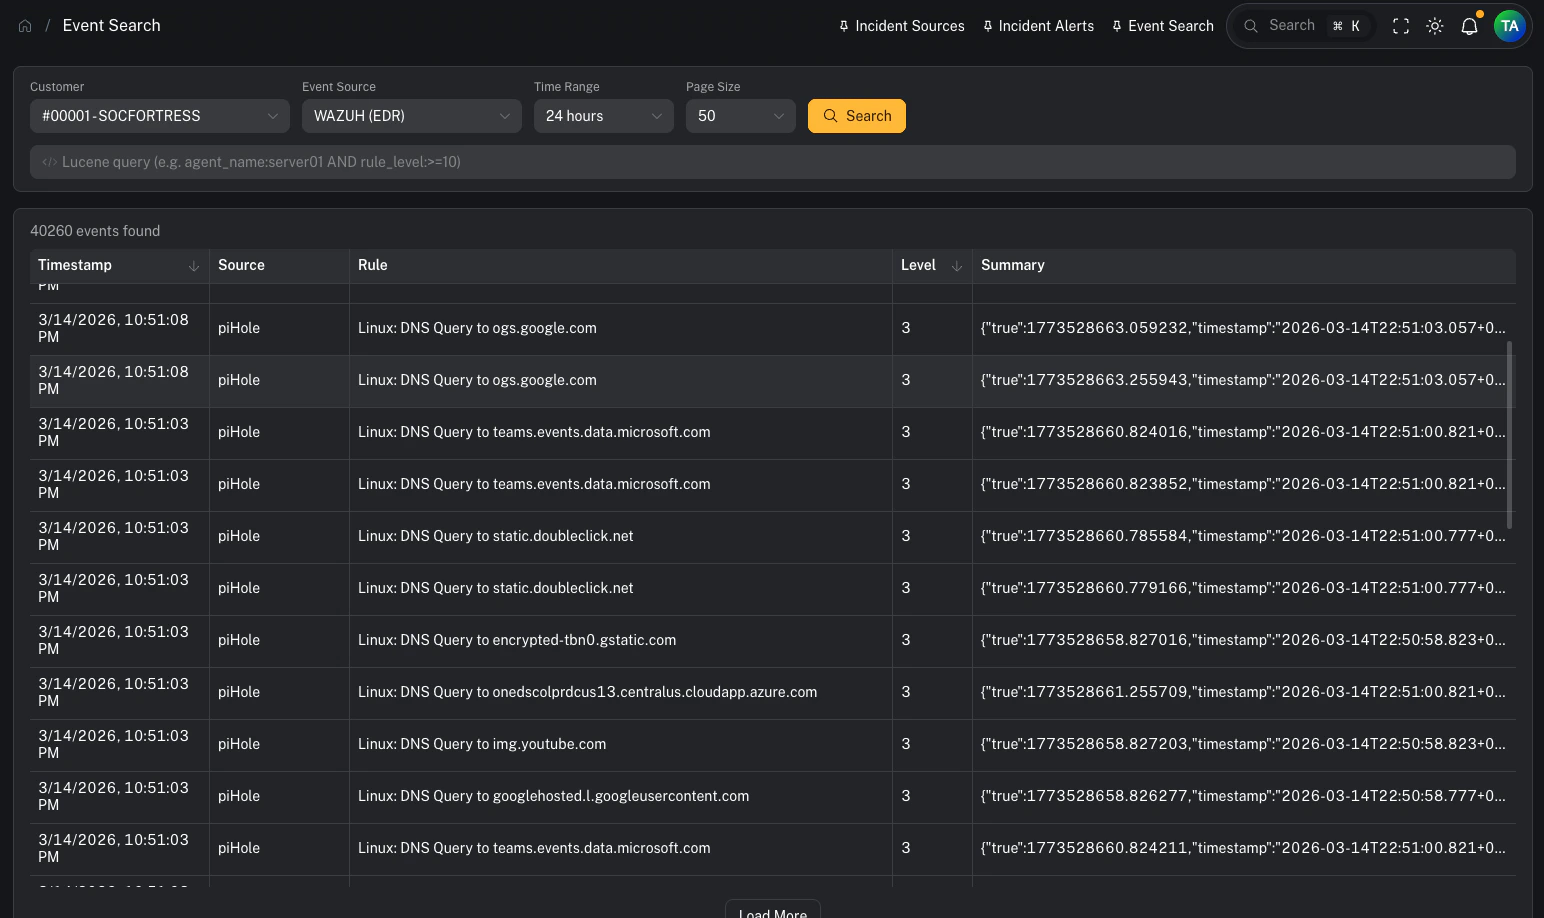Screen dimensions: 1544x918
Task: Switch theme using the sun icon
Action: 1435,26
